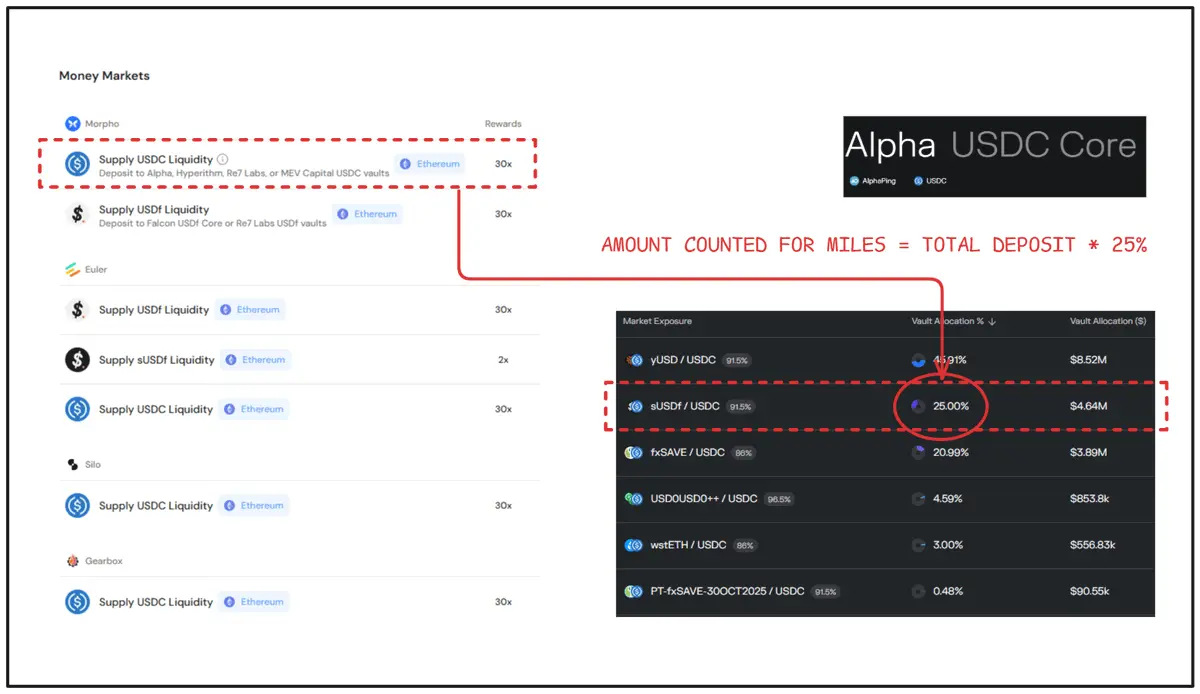Click the Alpha USDC Core vault title

tap(990, 146)
